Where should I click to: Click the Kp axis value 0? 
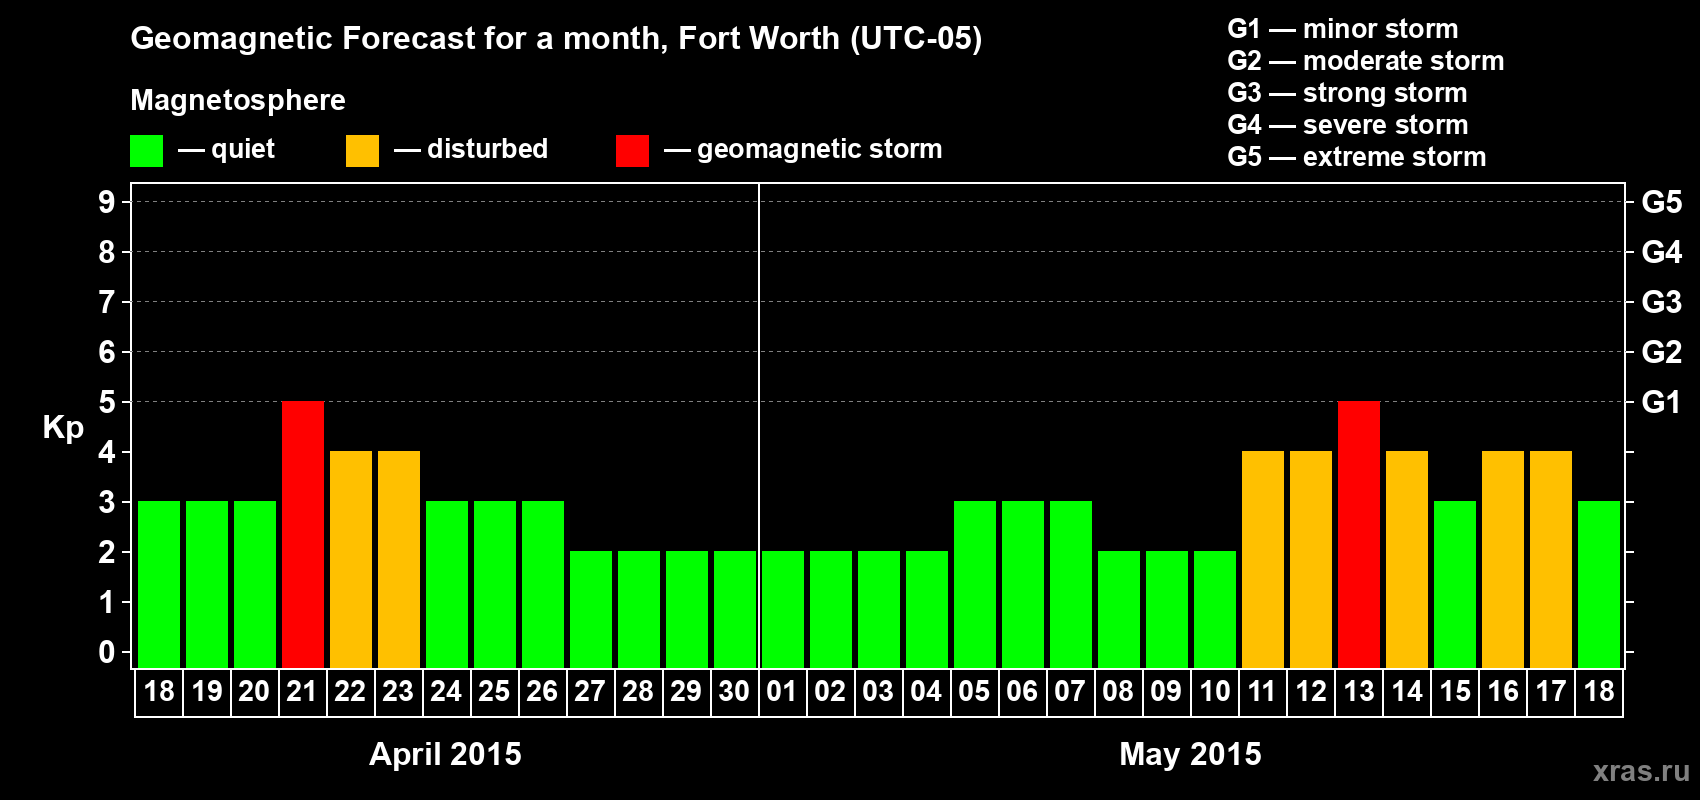tap(107, 652)
